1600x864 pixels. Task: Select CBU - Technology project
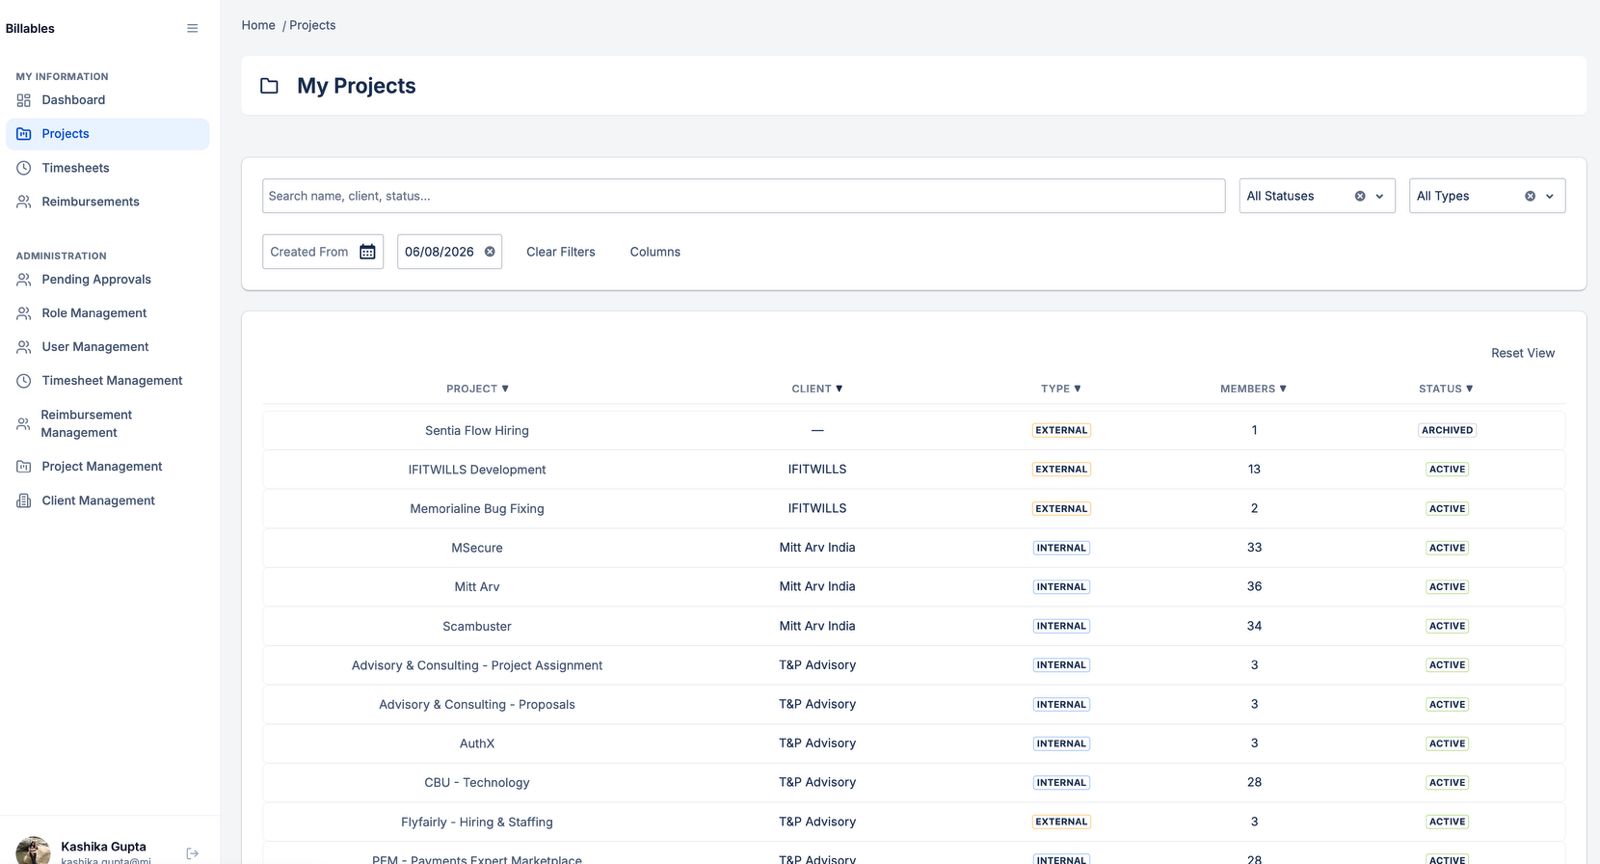pyautogui.click(x=477, y=783)
